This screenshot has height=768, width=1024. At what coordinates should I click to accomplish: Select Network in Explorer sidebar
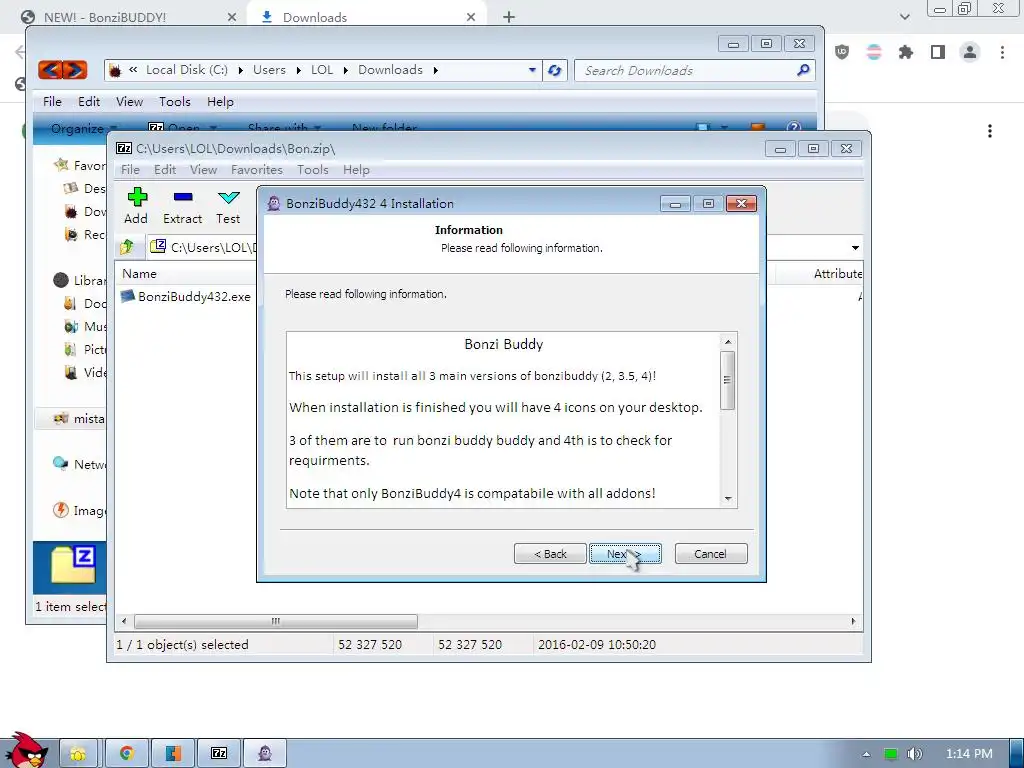pyautogui.click(x=80, y=464)
